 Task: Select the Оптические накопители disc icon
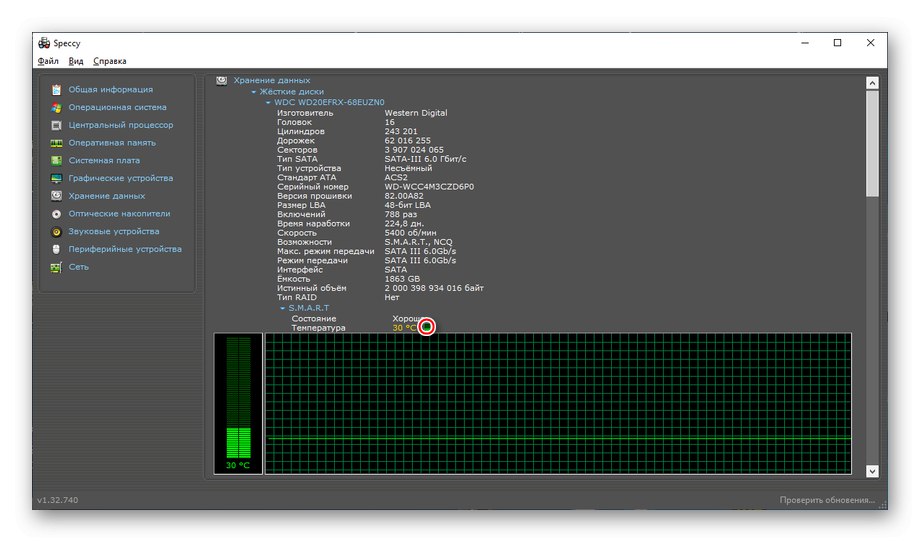pyautogui.click(x=56, y=214)
